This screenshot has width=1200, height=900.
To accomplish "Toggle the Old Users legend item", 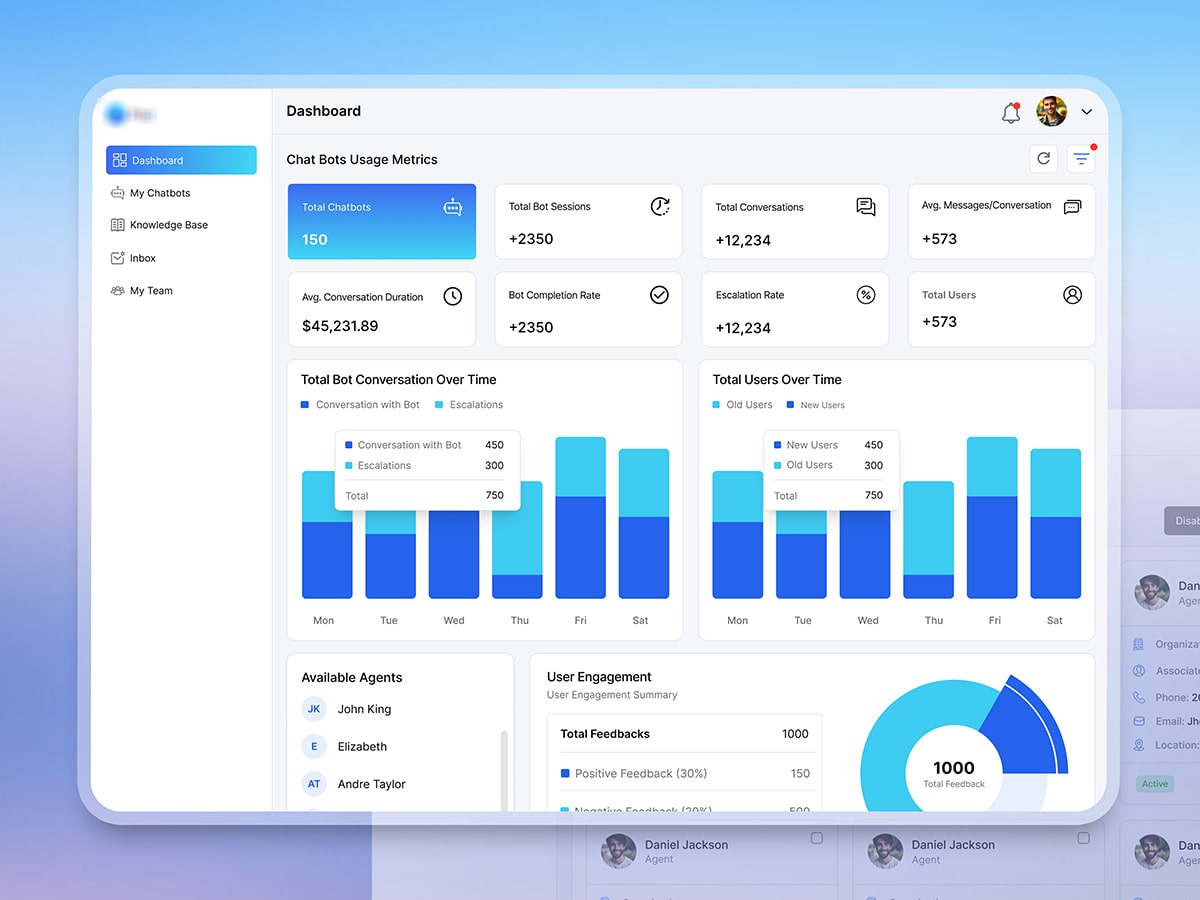I will pyautogui.click(x=742, y=405).
